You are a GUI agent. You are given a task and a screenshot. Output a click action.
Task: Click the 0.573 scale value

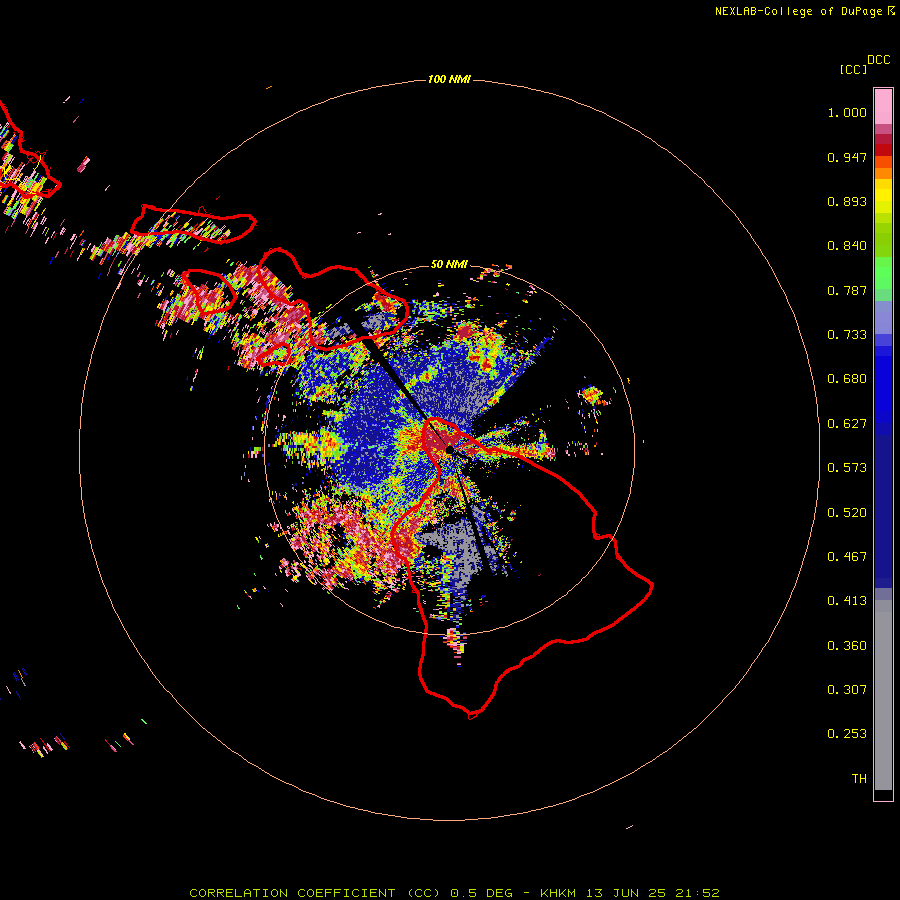pyautogui.click(x=847, y=468)
